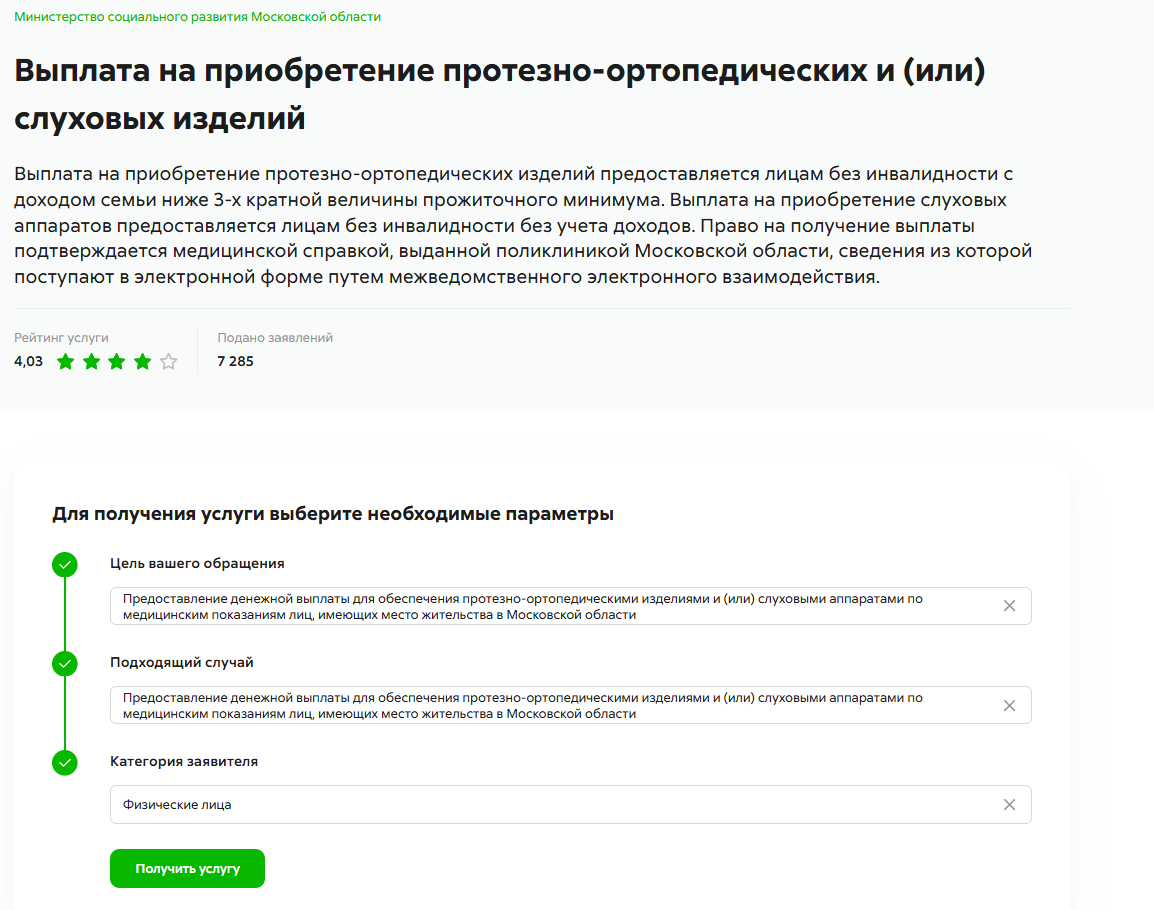The image size is (1154, 910).
Task: Click the Цель вашего обращения label
Action: coord(197,563)
